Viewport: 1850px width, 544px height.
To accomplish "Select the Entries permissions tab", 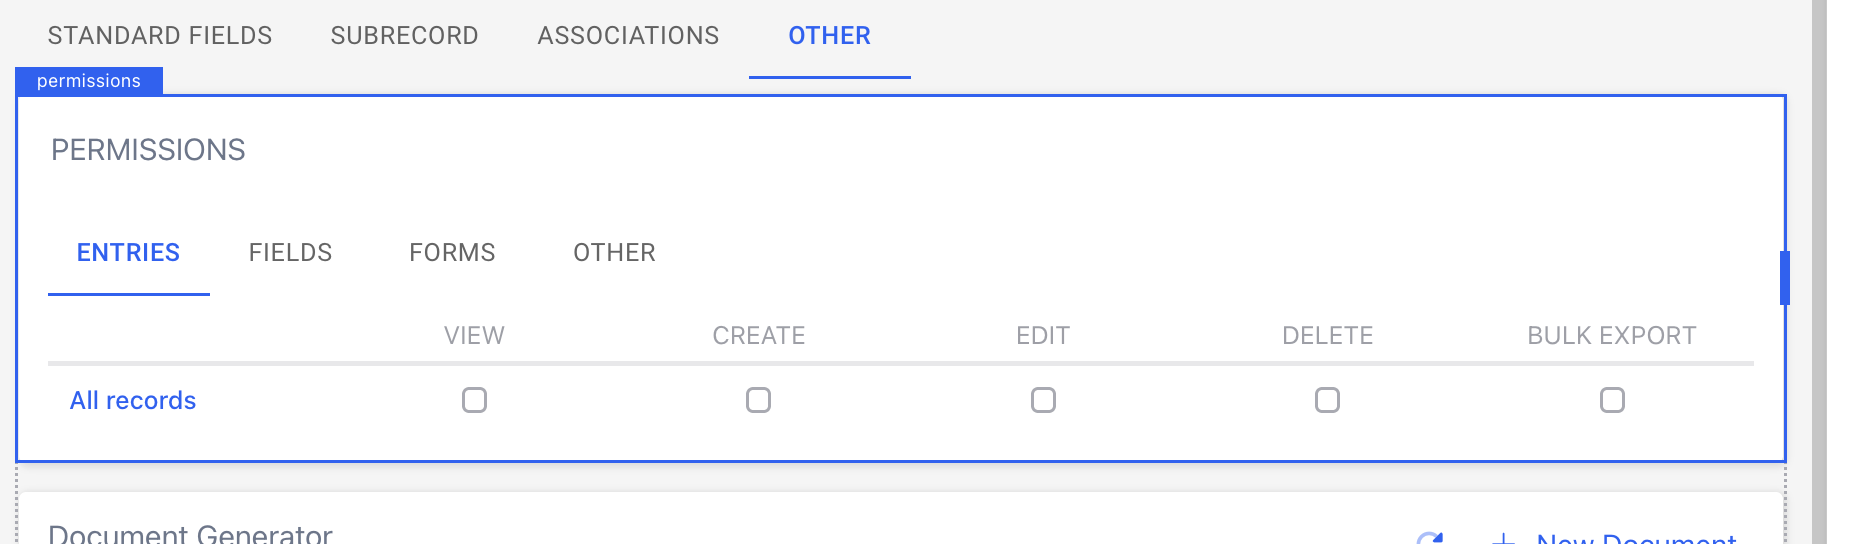I will tap(128, 253).
